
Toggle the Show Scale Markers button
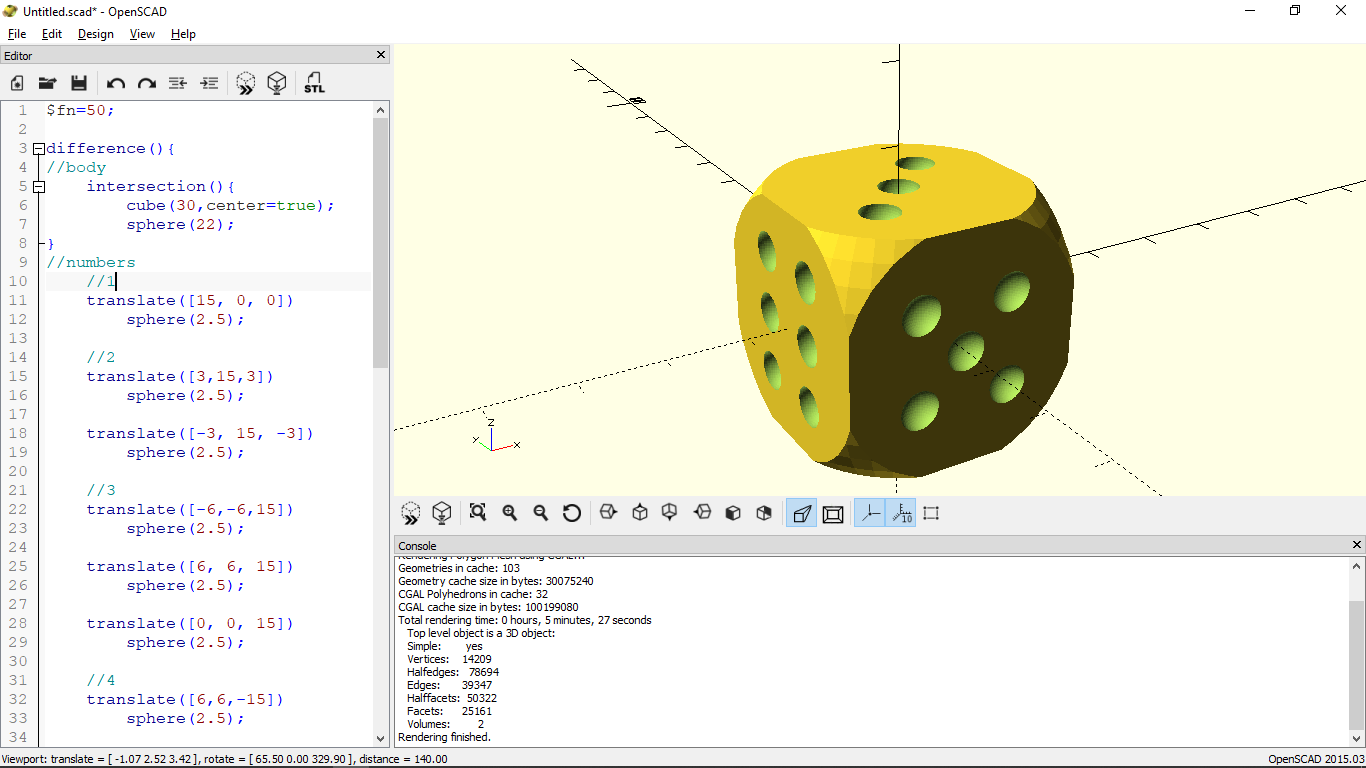click(x=901, y=513)
